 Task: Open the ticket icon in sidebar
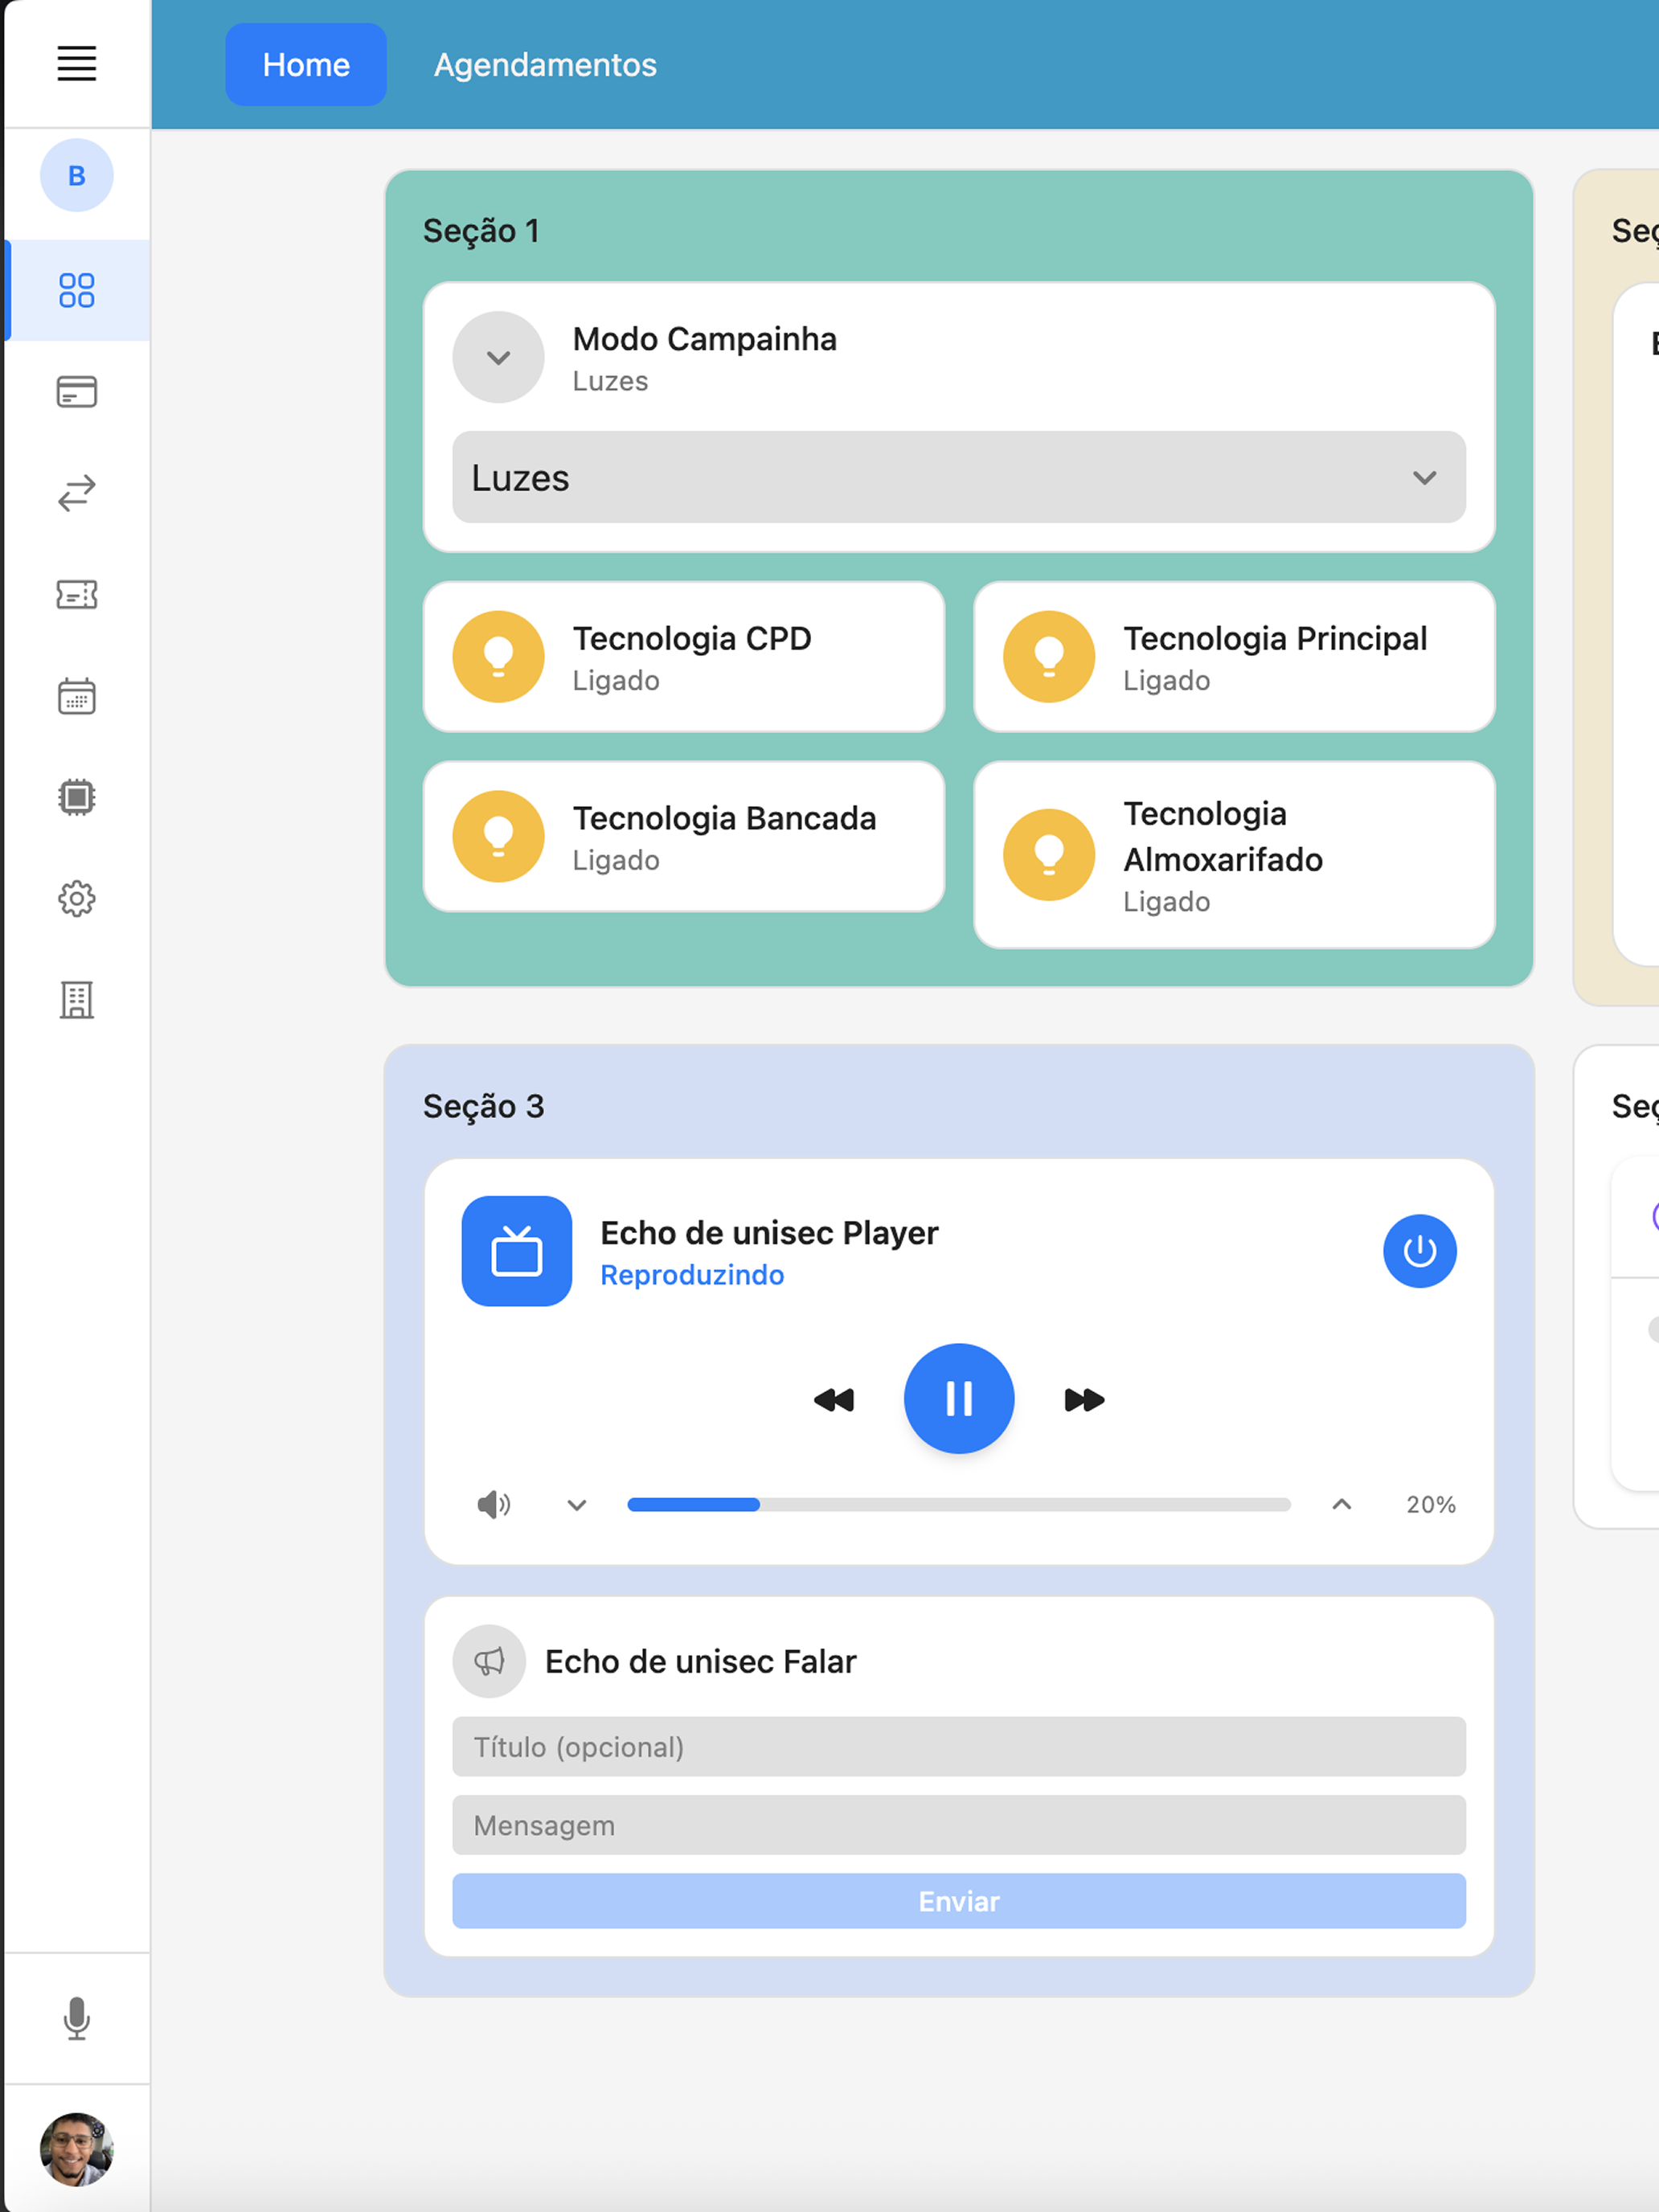[x=76, y=594]
